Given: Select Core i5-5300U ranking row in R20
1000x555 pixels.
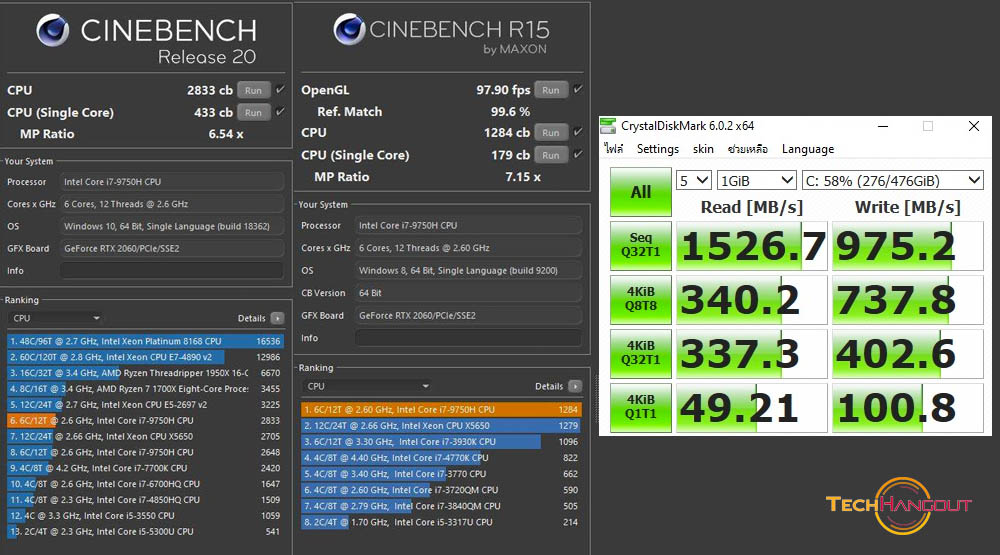Looking at the screenshot, I should (x=145, y=531).
